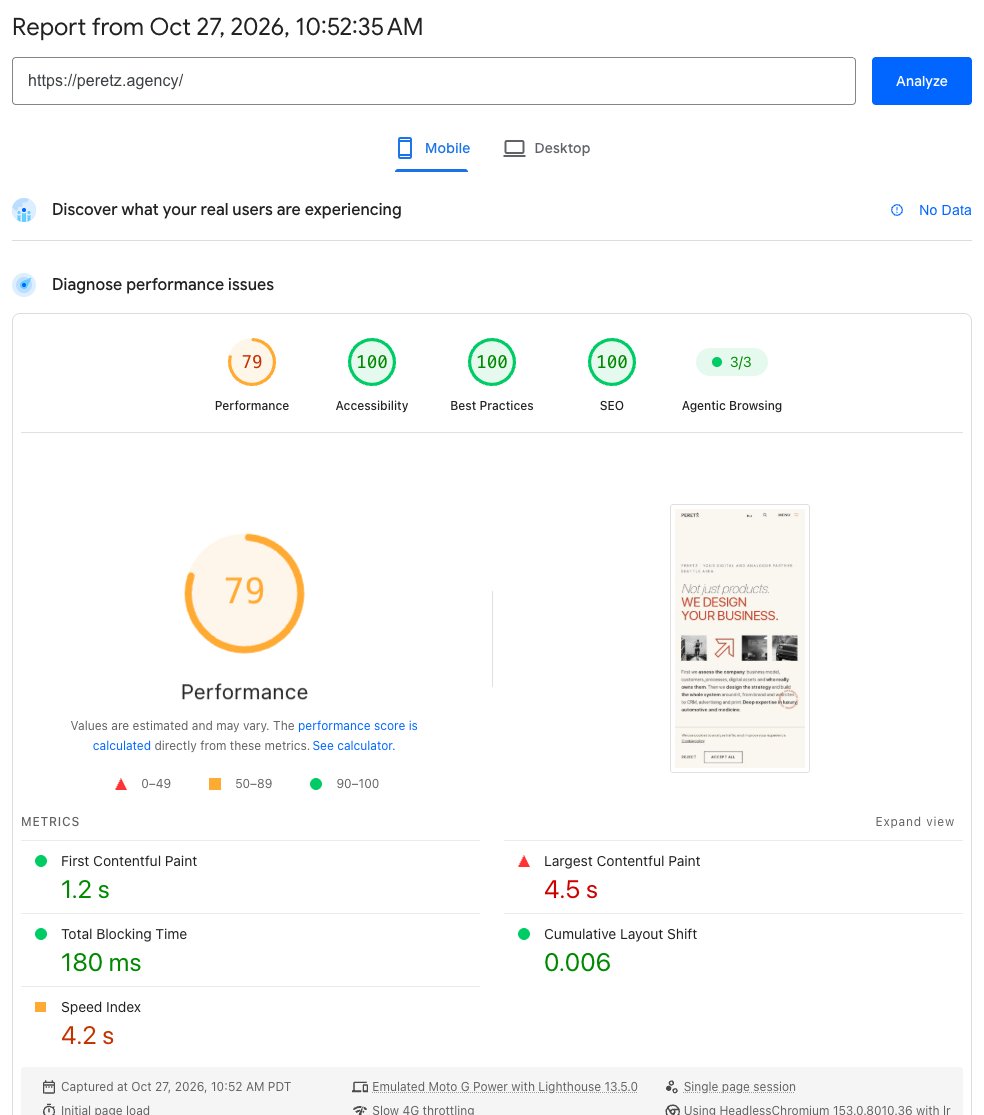Screen dimensions: 984x1115
Task: Click the Largest Contentful Paint label
Action: [x=622, y=861]
